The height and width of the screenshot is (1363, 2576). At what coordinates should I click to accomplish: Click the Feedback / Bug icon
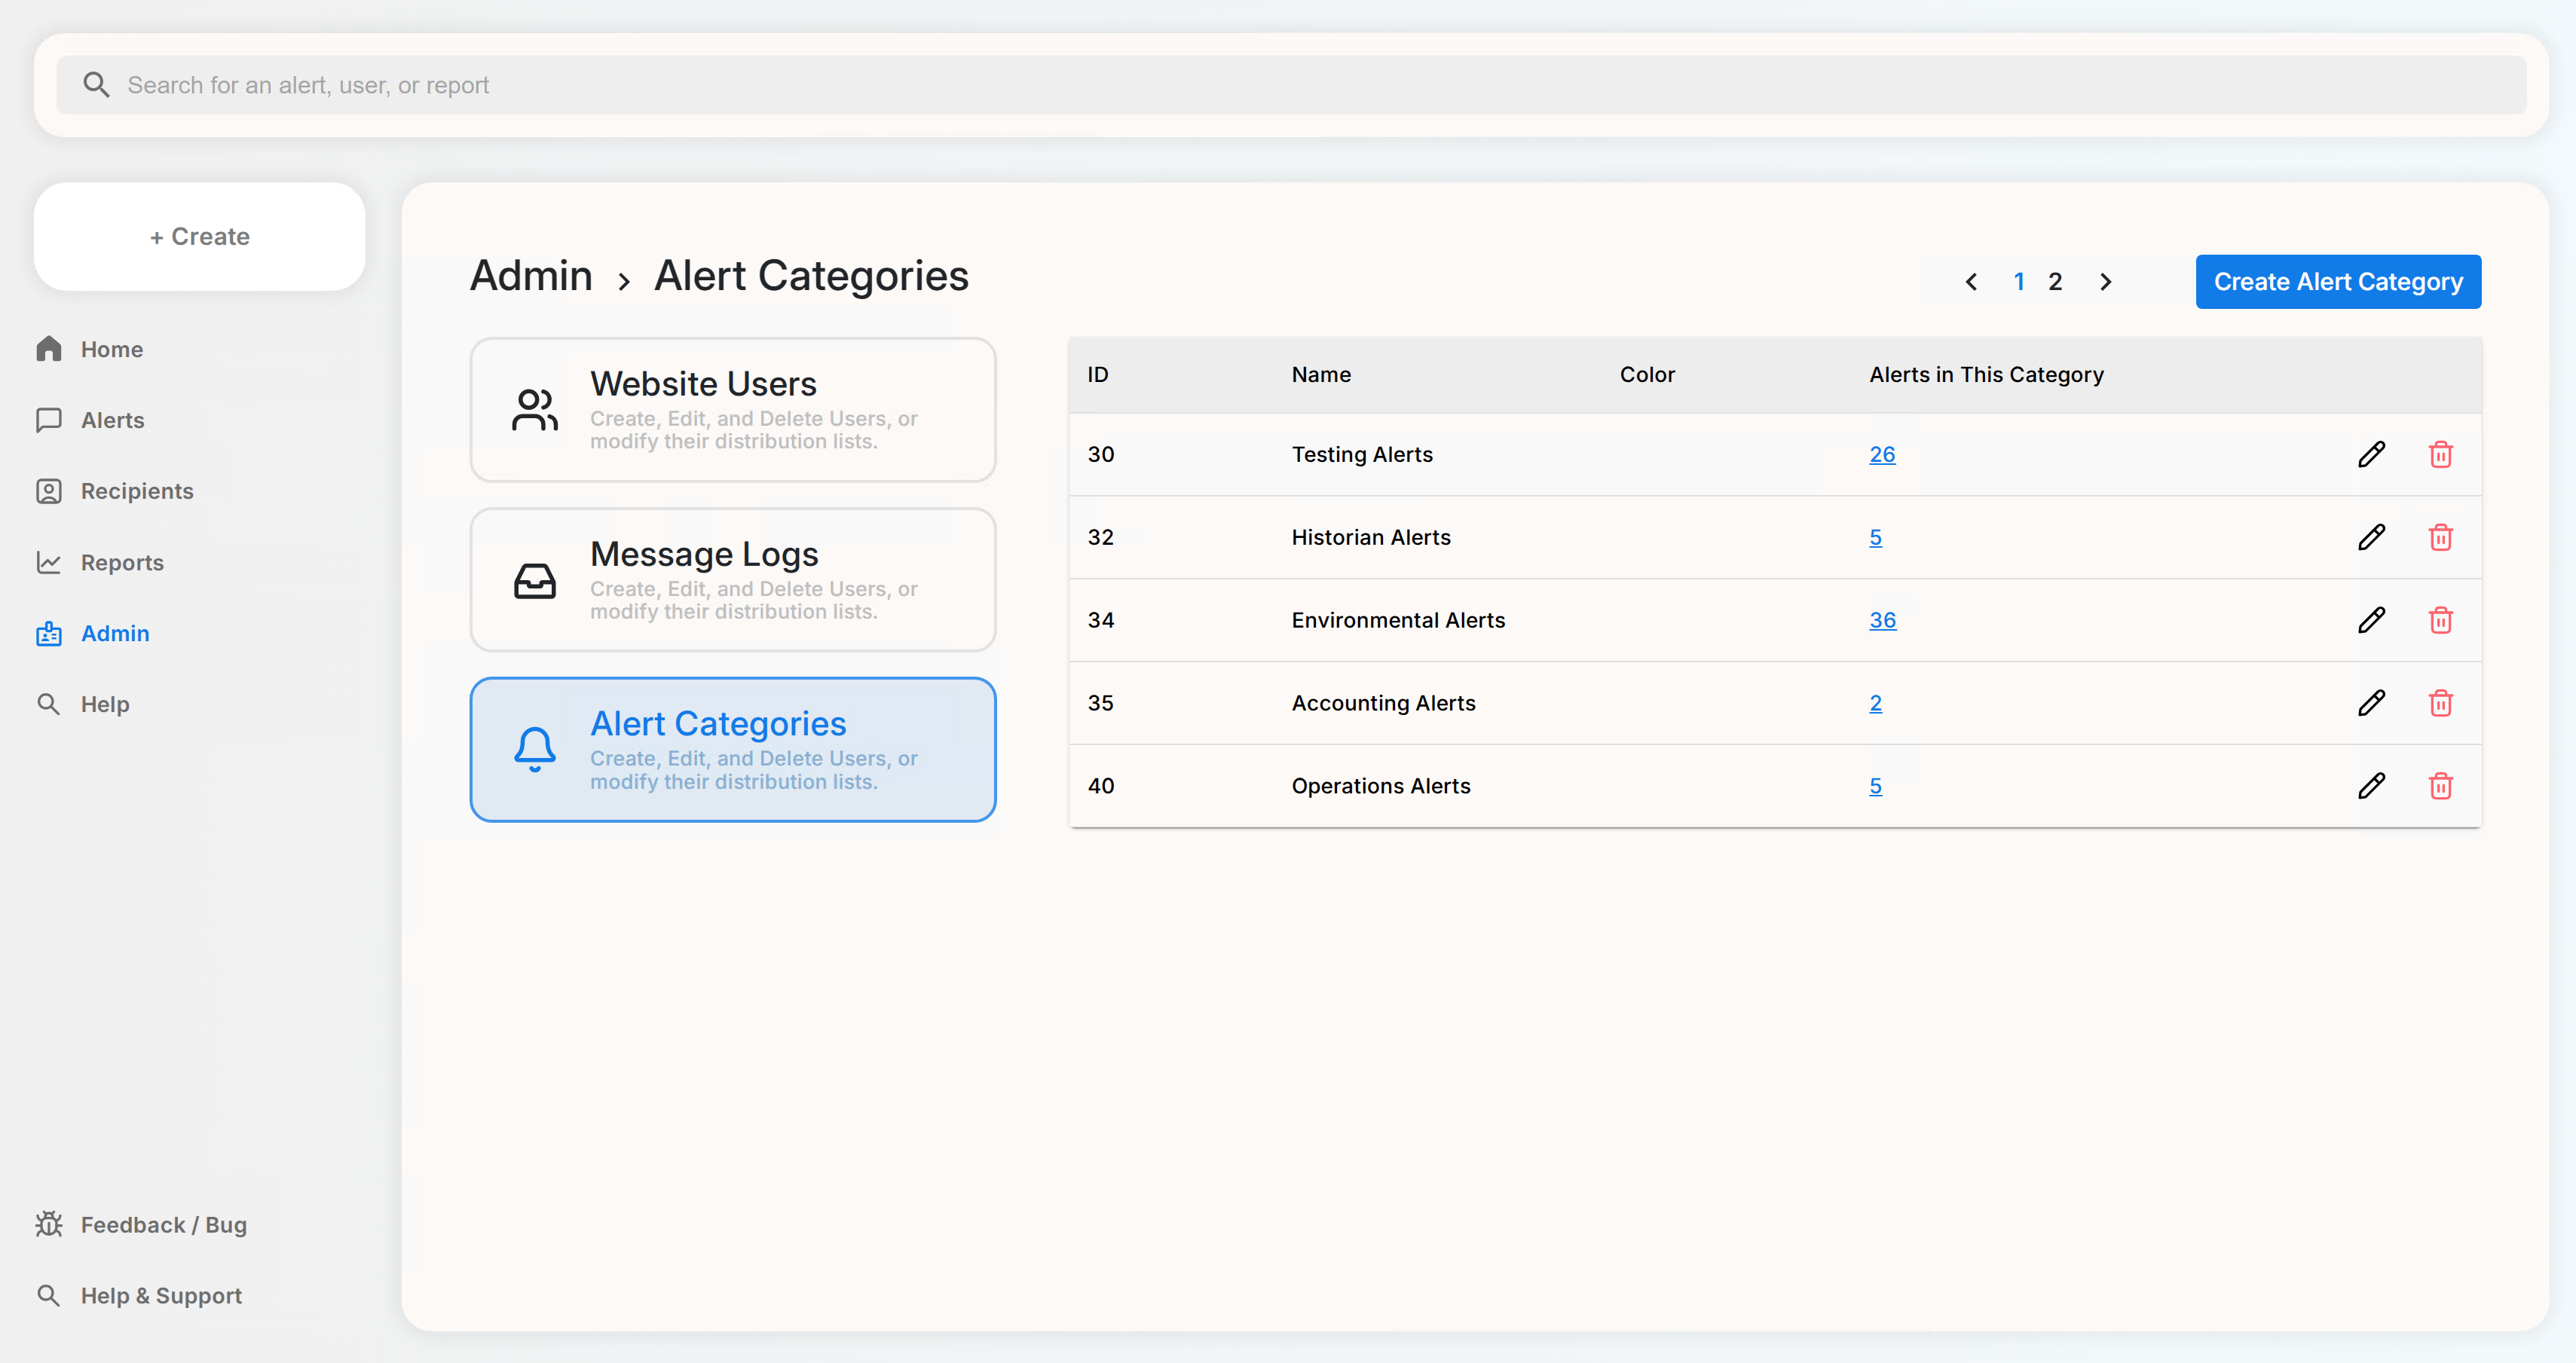(x=49, y=1224)
